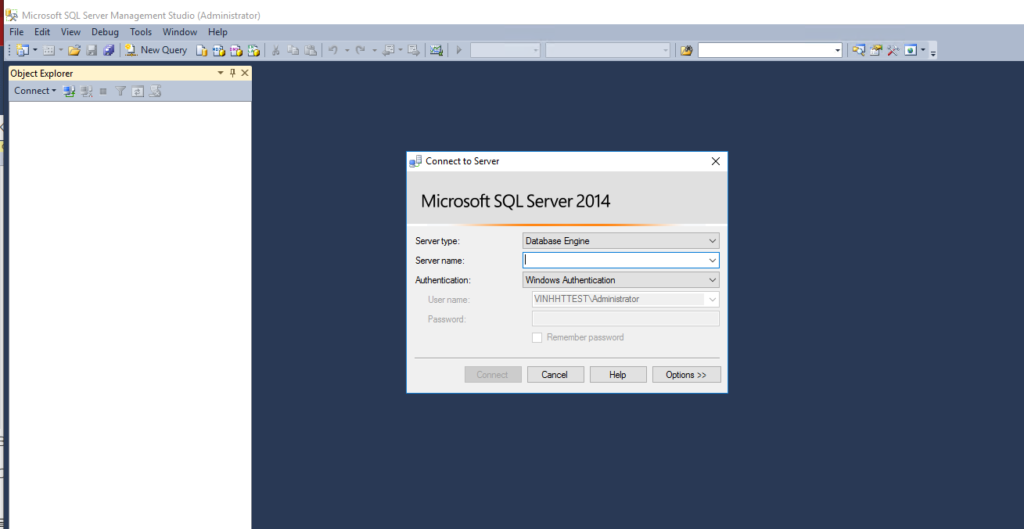Open the Toolbox wrench-and-hammer icon
The width and height of the screenshot is (1024, 529).
(893, 50)
